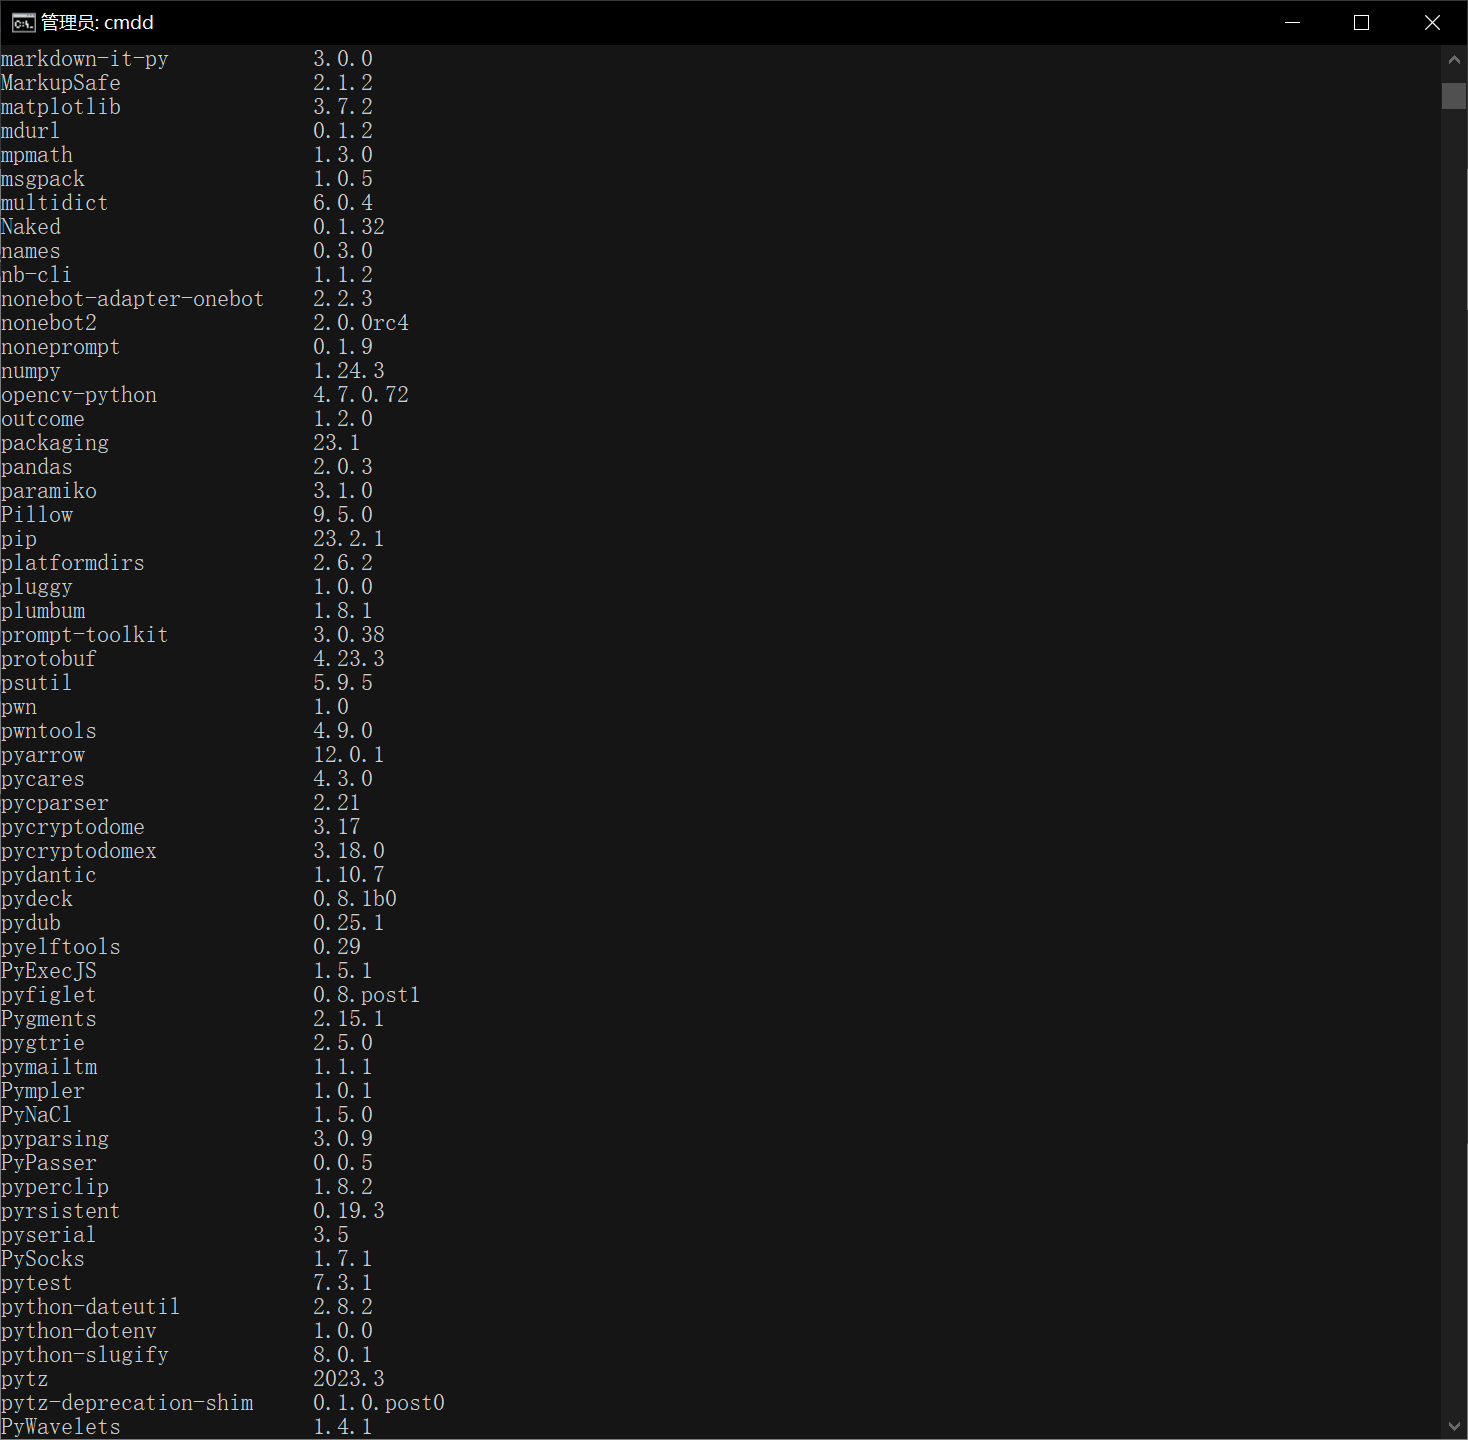The image size is (1468, 1440).
Task: Click the packaging package name
Action: [x=55, y=443]
